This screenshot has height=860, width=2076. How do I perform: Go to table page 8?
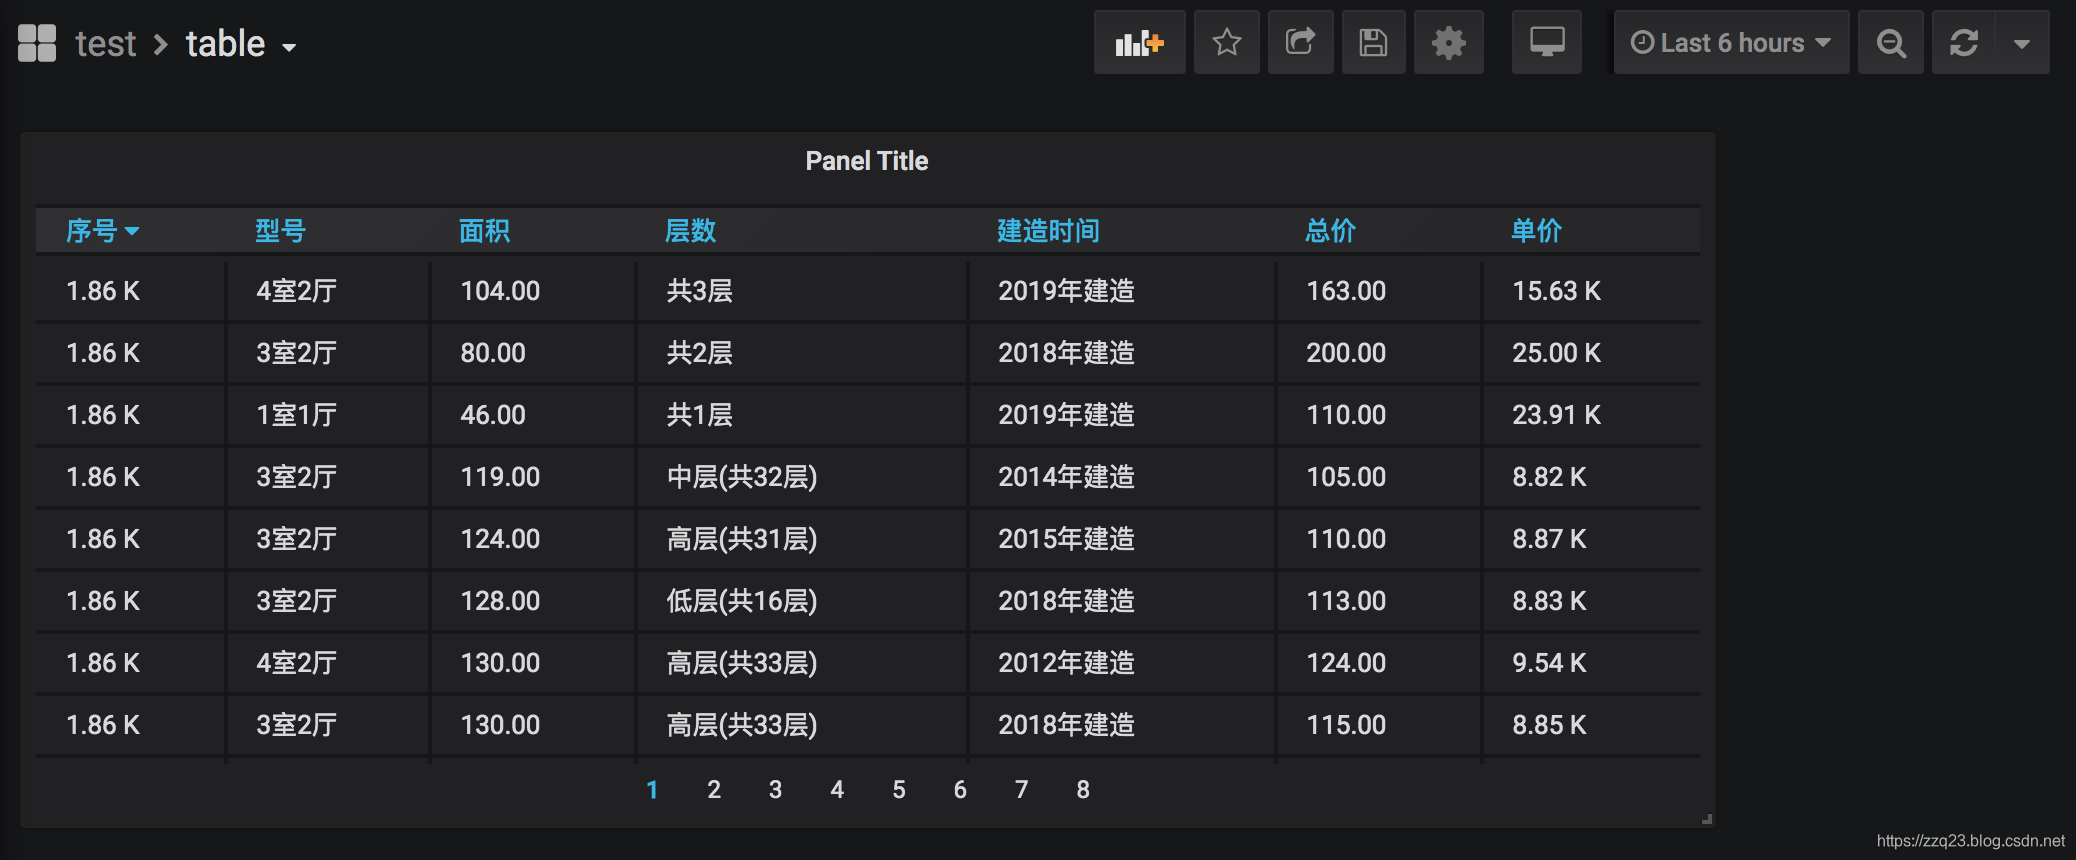coord(1083,790)
